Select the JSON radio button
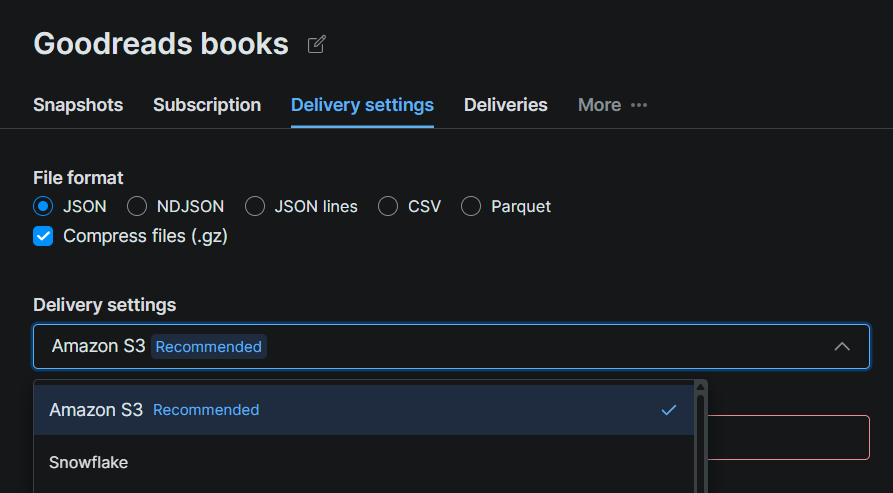This screenshot has height=493, width=893. (x=43, y=206)
